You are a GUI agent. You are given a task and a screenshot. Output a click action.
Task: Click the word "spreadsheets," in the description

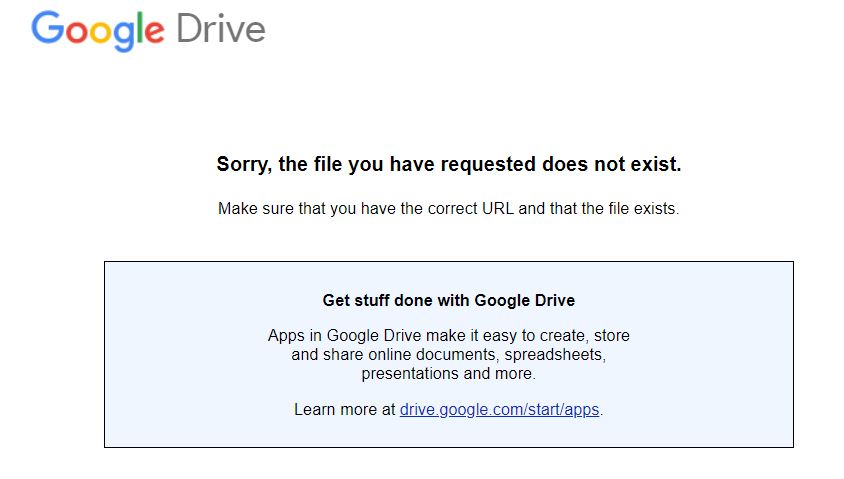click(555, 354)
